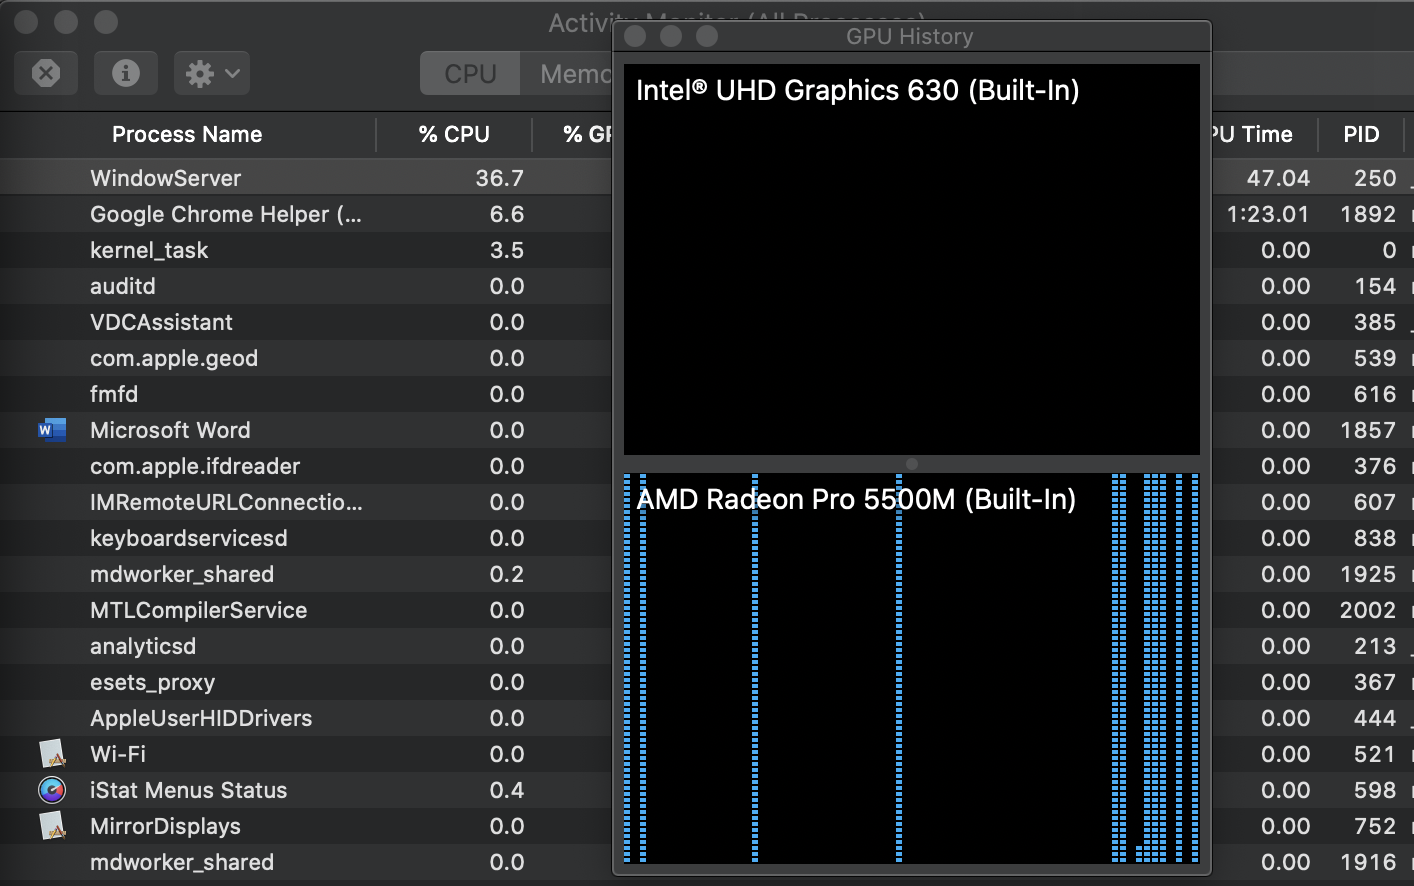Sort by the PID column header
This screenshot has height=886, width=1414.
[x=1361, y=134]
